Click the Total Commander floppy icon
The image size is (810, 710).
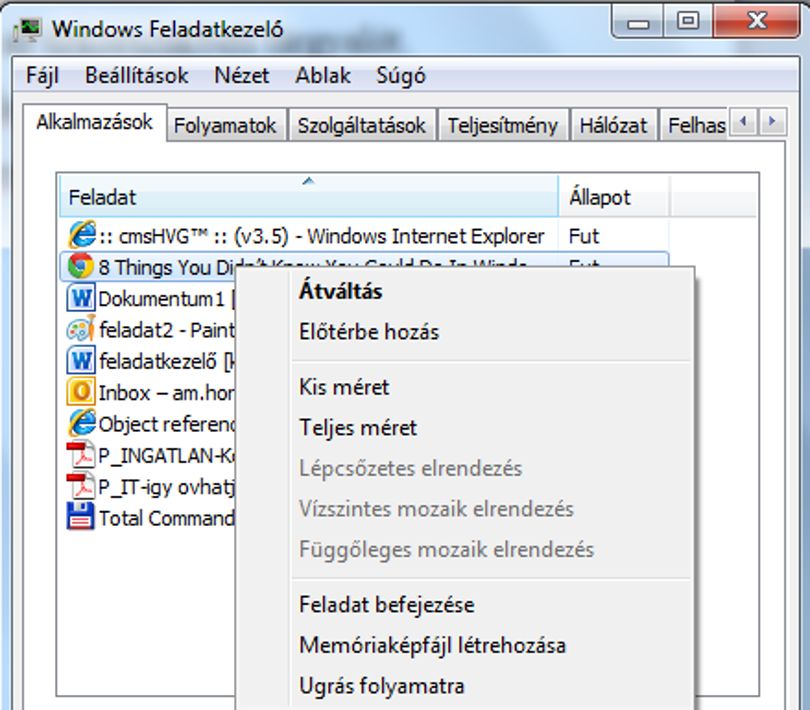(81, 517)
